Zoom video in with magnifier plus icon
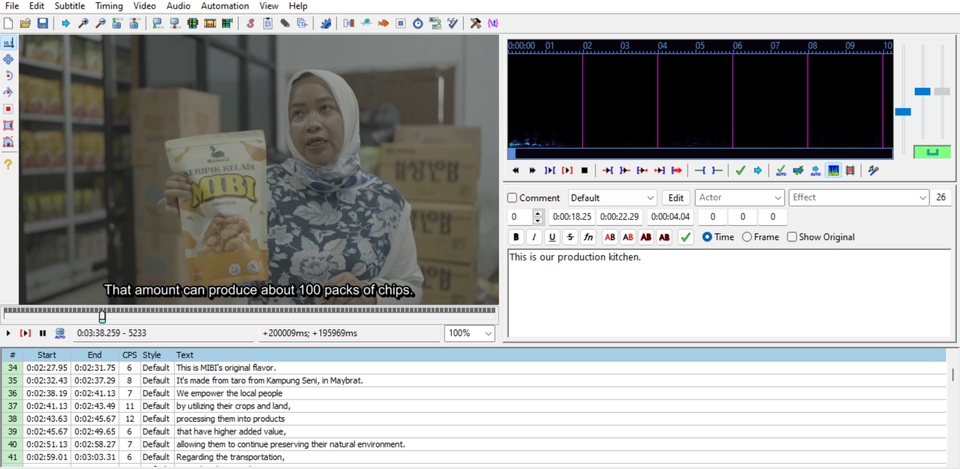 click(83, 23)
